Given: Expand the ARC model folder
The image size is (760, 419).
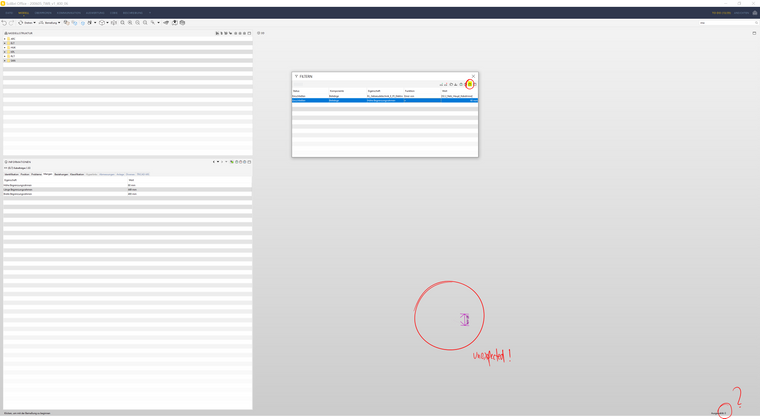Looking at the screenshot, I should [5, 39].
